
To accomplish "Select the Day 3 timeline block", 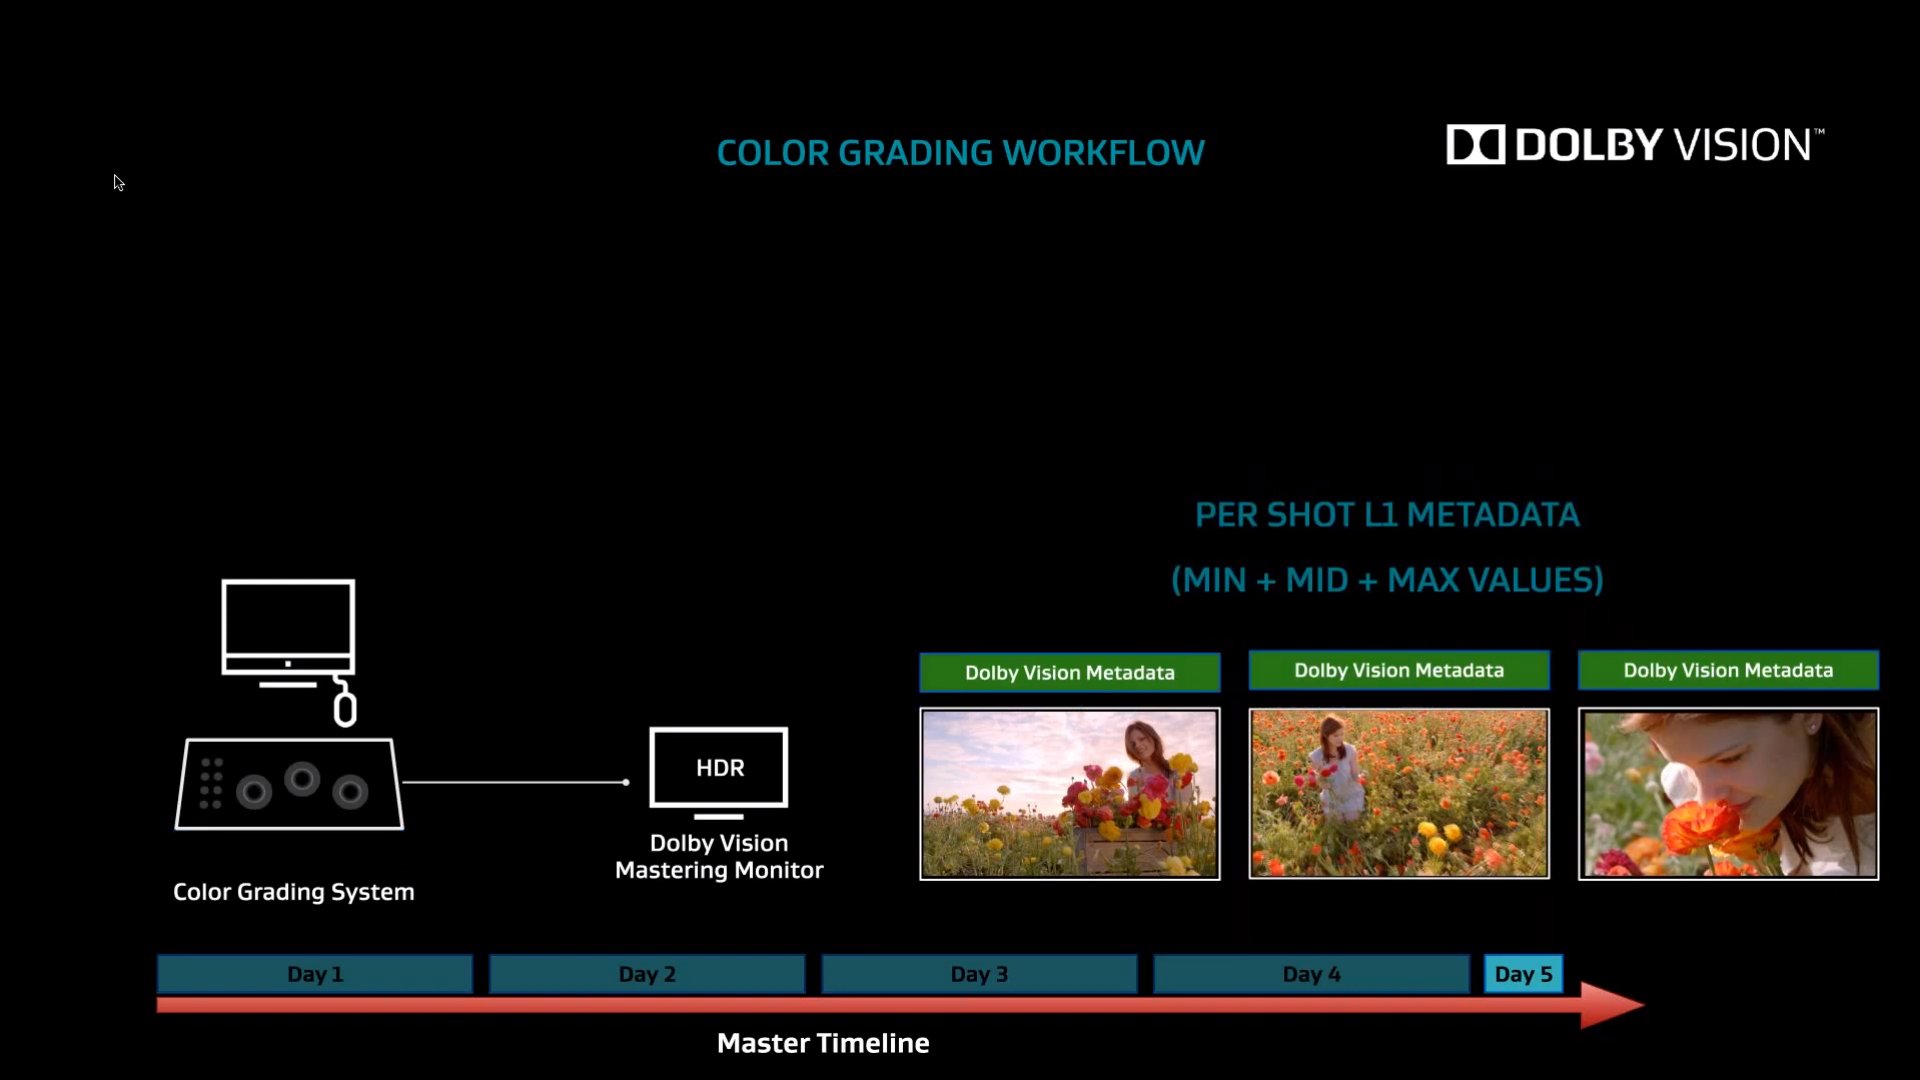I will pyautogui.click(x=979, y=974).
